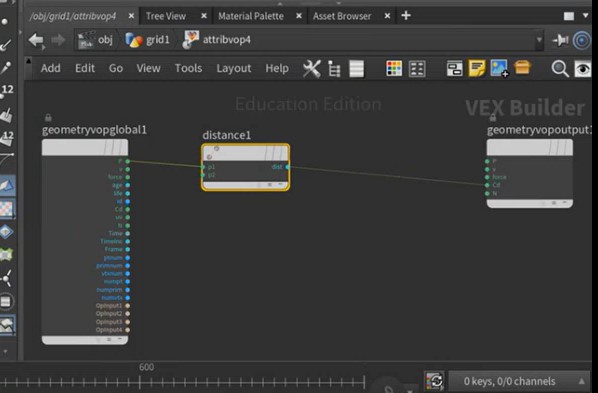Click the orange subnet box icon

tap(522, 68)
